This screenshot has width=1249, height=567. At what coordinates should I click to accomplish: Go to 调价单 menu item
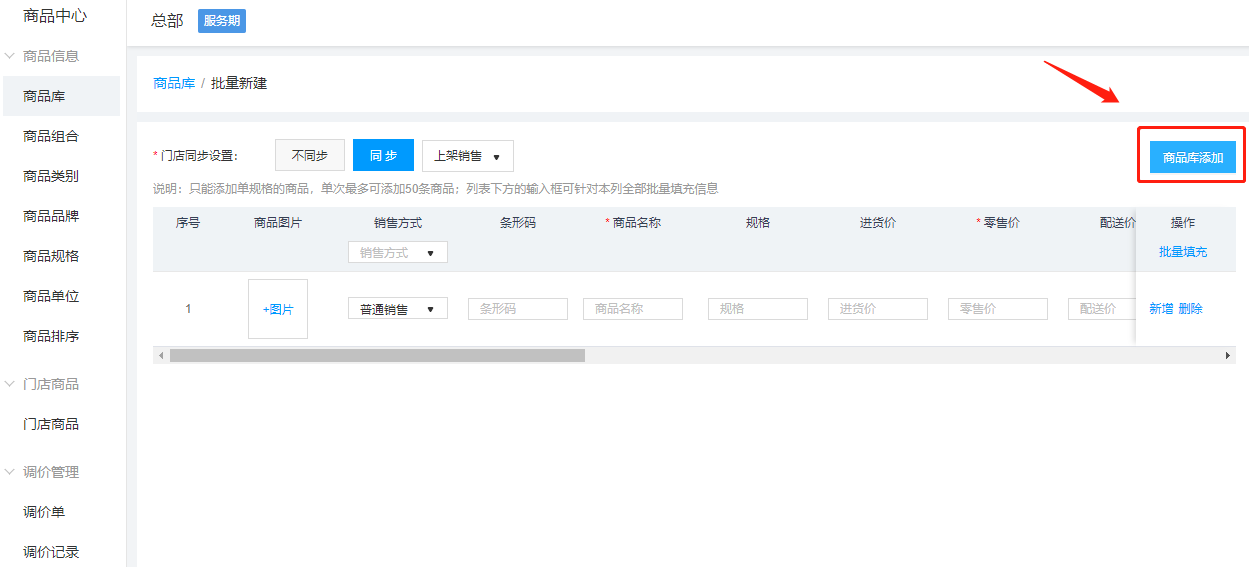point(44,512)
